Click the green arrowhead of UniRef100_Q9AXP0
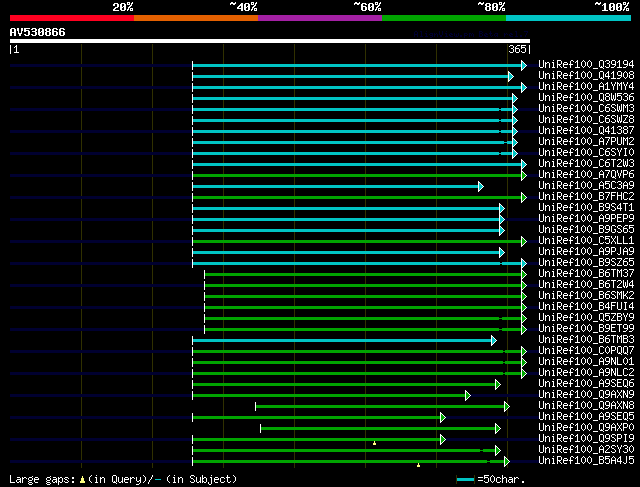640x487 pixels. [x=498, y=429]
